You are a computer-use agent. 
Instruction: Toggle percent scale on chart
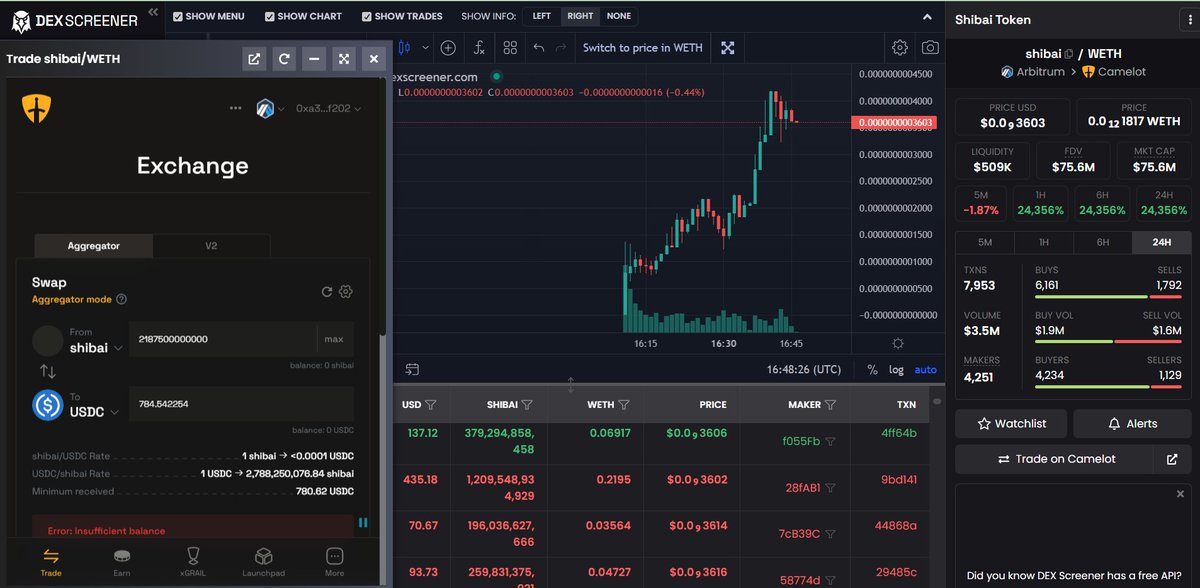click(x=872, y=369)
